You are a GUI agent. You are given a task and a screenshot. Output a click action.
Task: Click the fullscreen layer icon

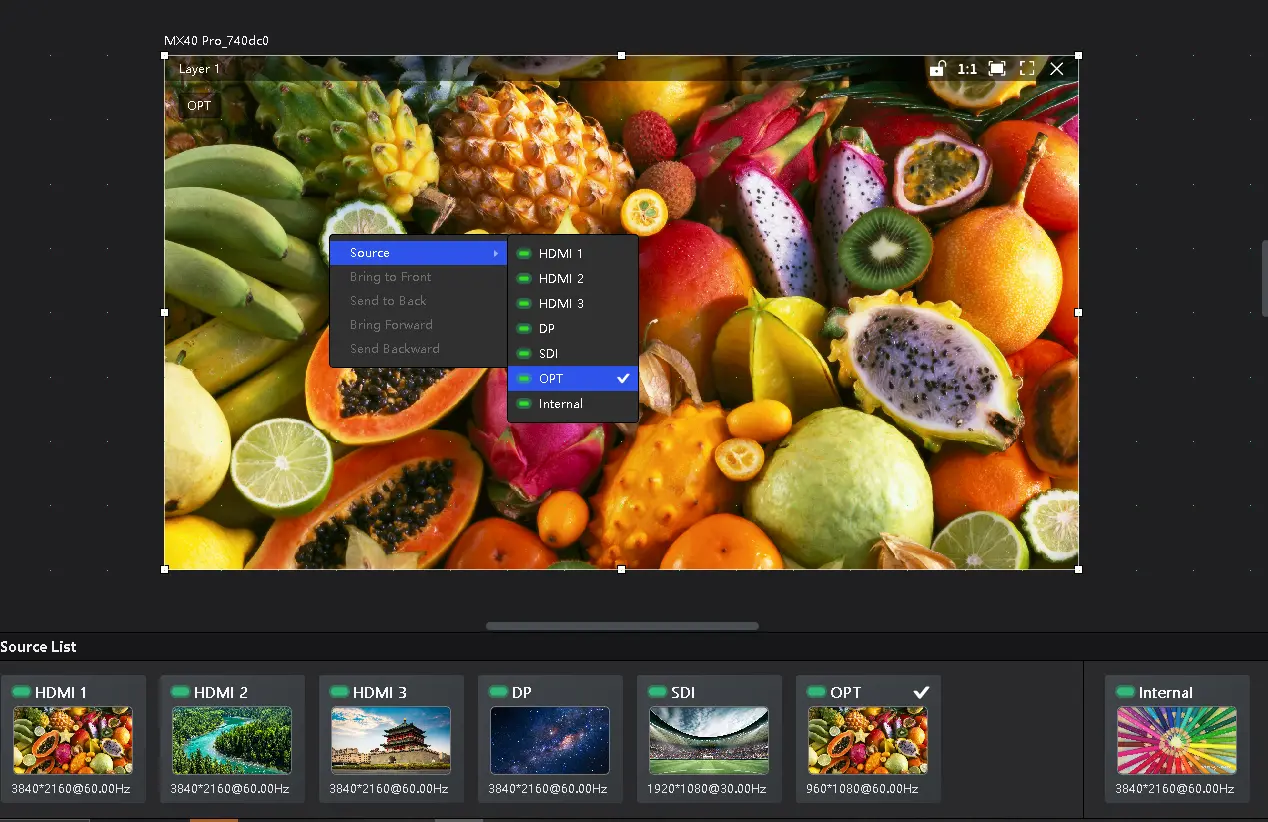[1027, 69]
